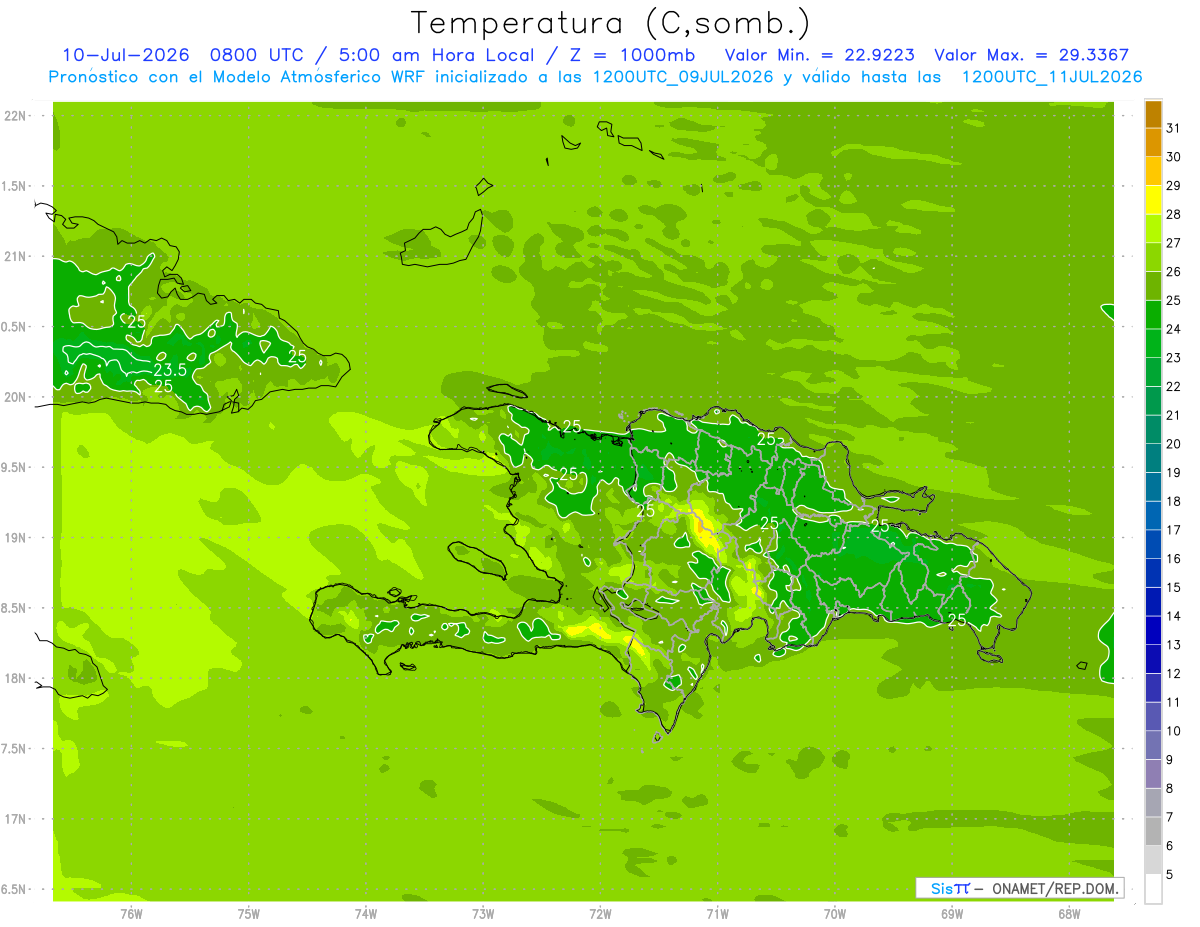This screenshot has width=1200, height=927.
Task: Click the colorbar value '22' without N
Action: 1173,386
